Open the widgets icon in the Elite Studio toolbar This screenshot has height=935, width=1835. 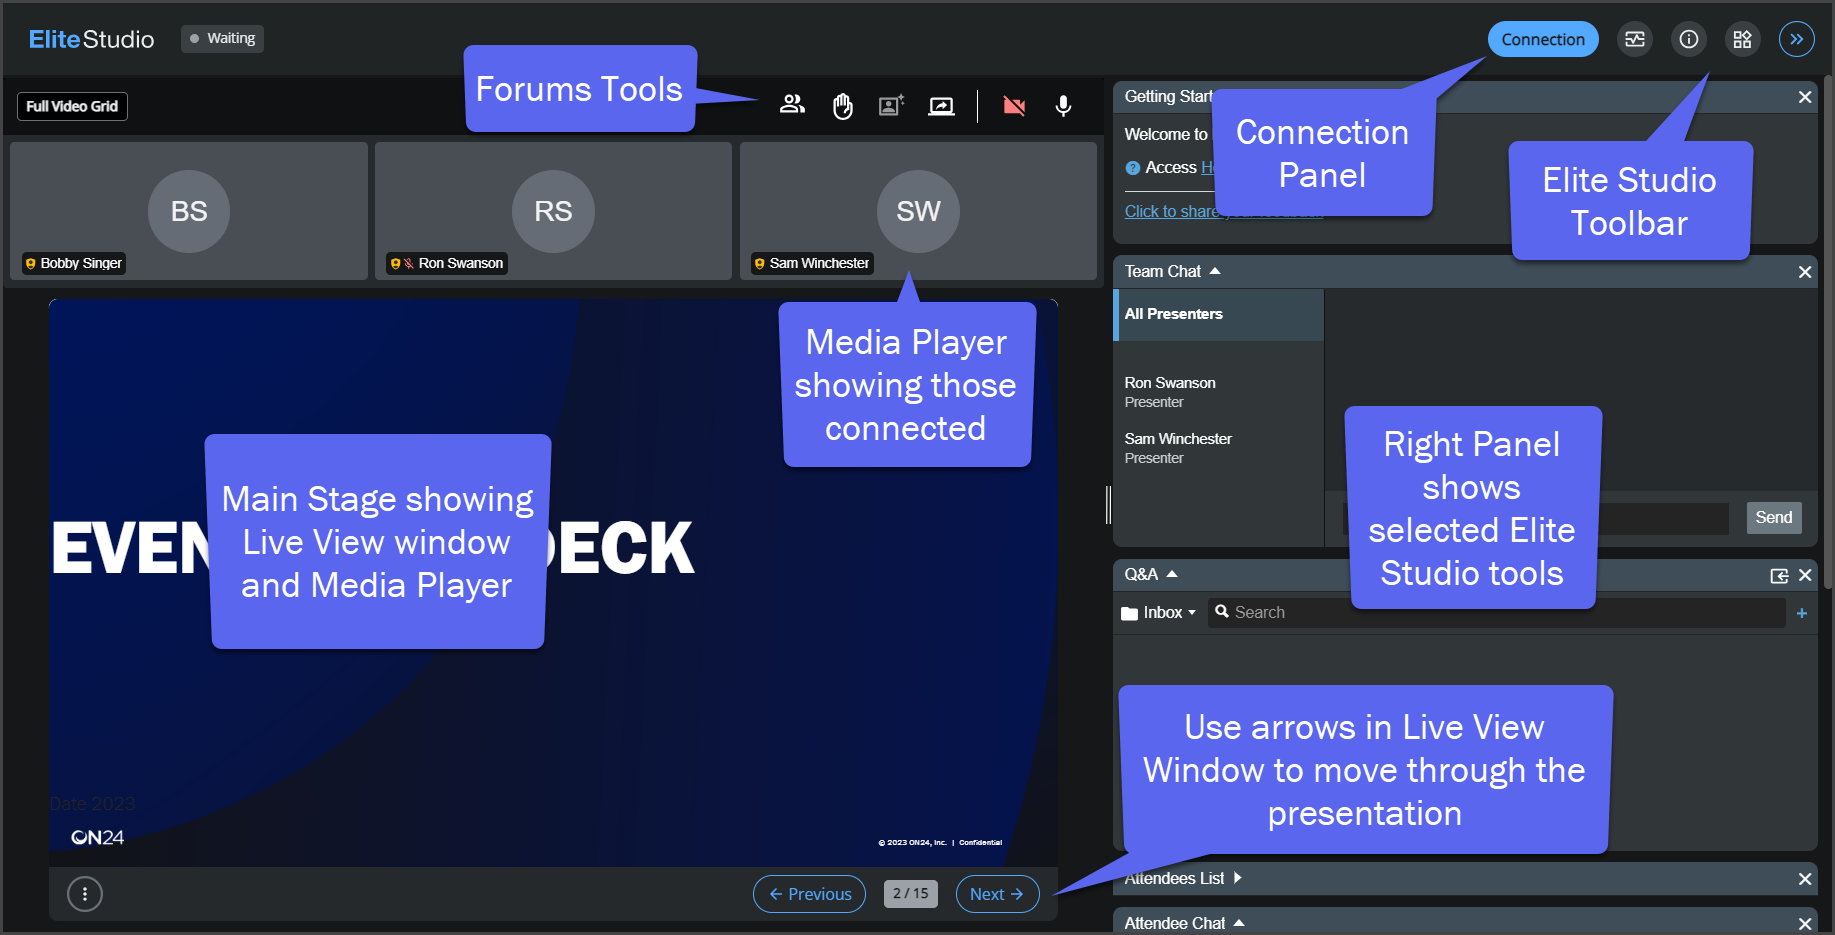pyautogui.click(x=1742, y=39)
